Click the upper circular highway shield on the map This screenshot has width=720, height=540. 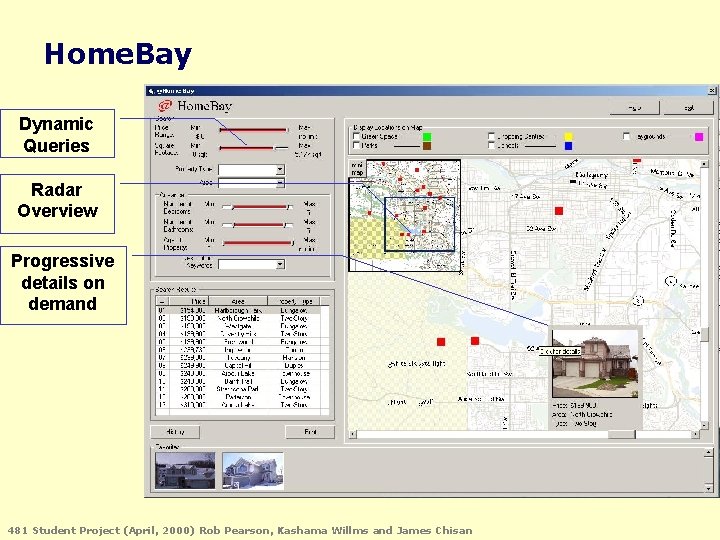(x=671, y=281)
